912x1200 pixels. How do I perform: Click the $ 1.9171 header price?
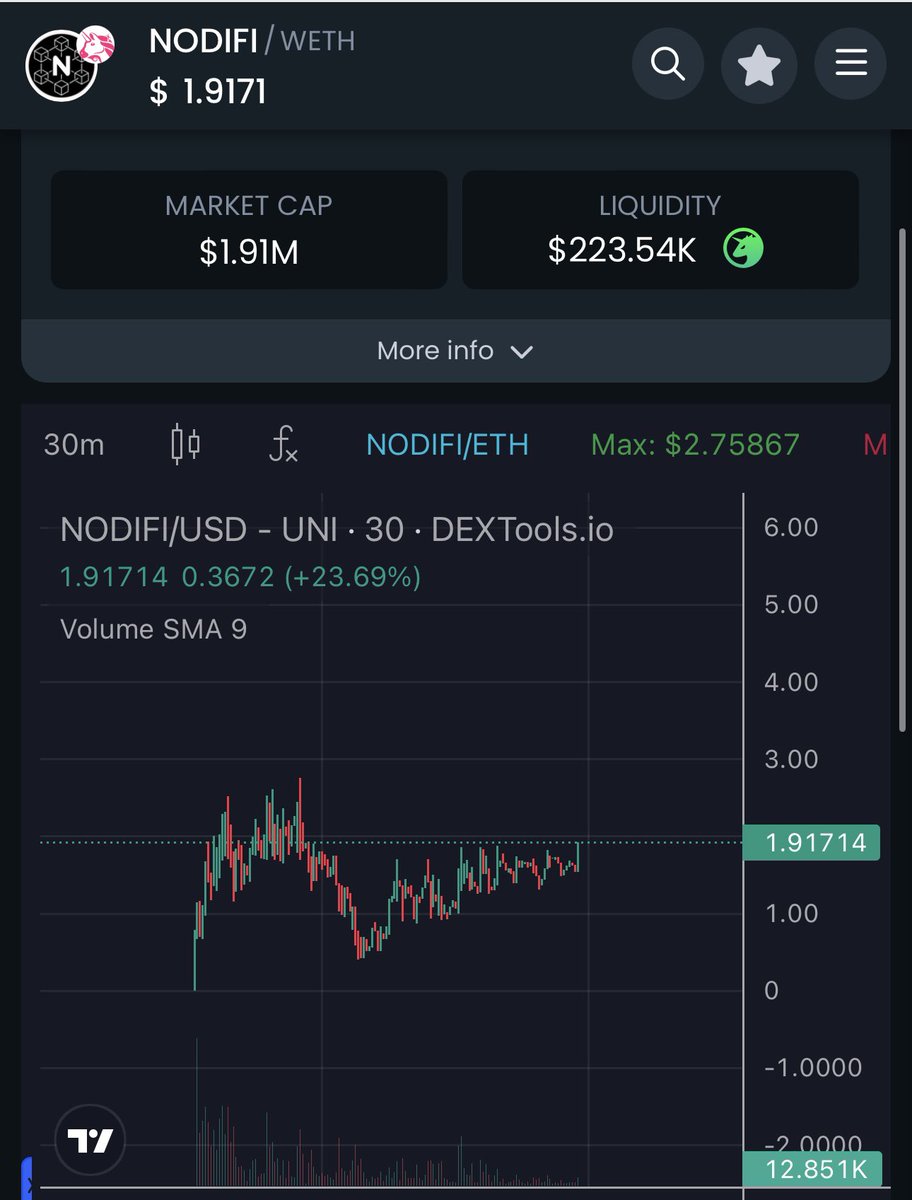(208, 92)
